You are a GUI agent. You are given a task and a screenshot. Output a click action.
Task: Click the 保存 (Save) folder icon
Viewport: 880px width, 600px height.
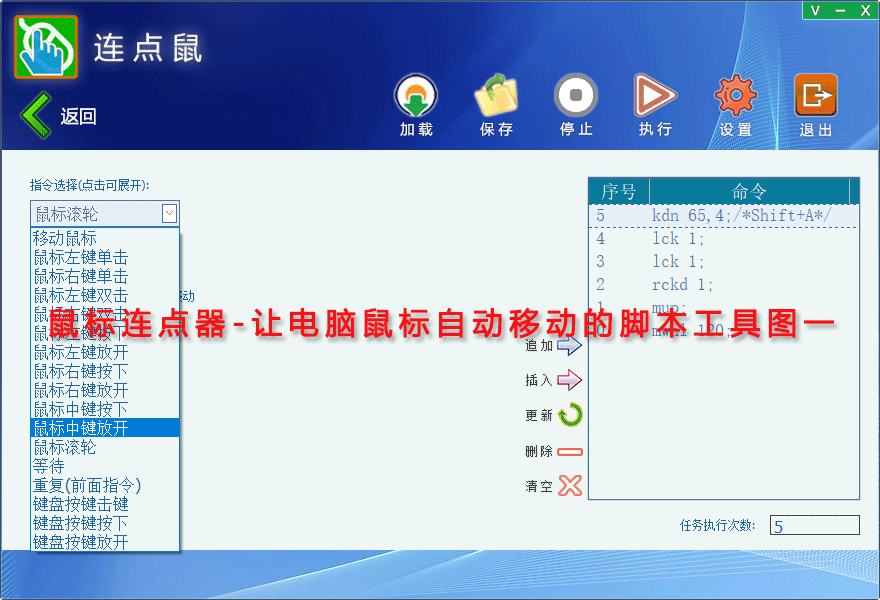(x=496, y=97)
